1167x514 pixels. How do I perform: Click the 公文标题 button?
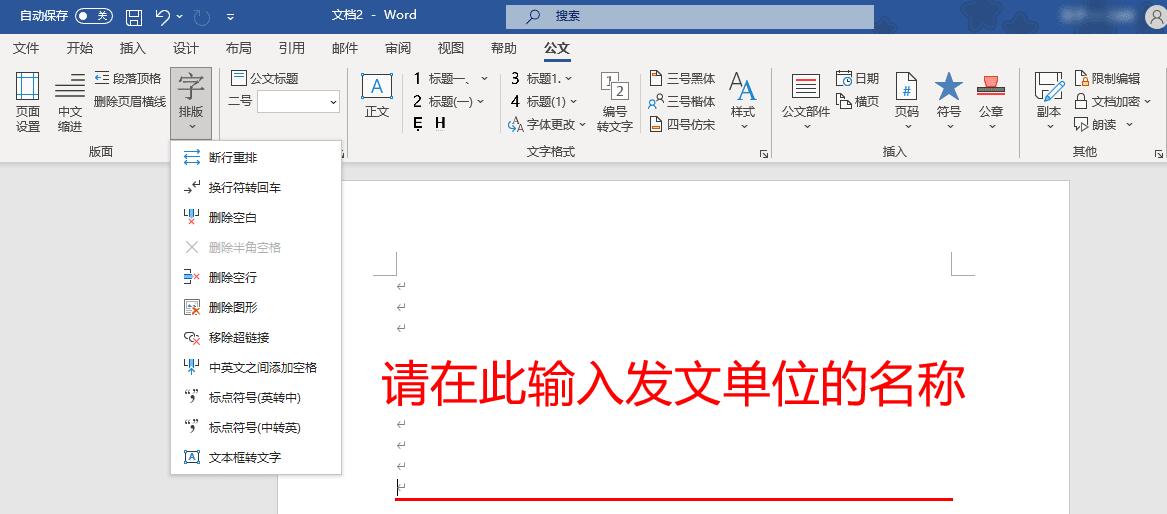coord(264,78)
